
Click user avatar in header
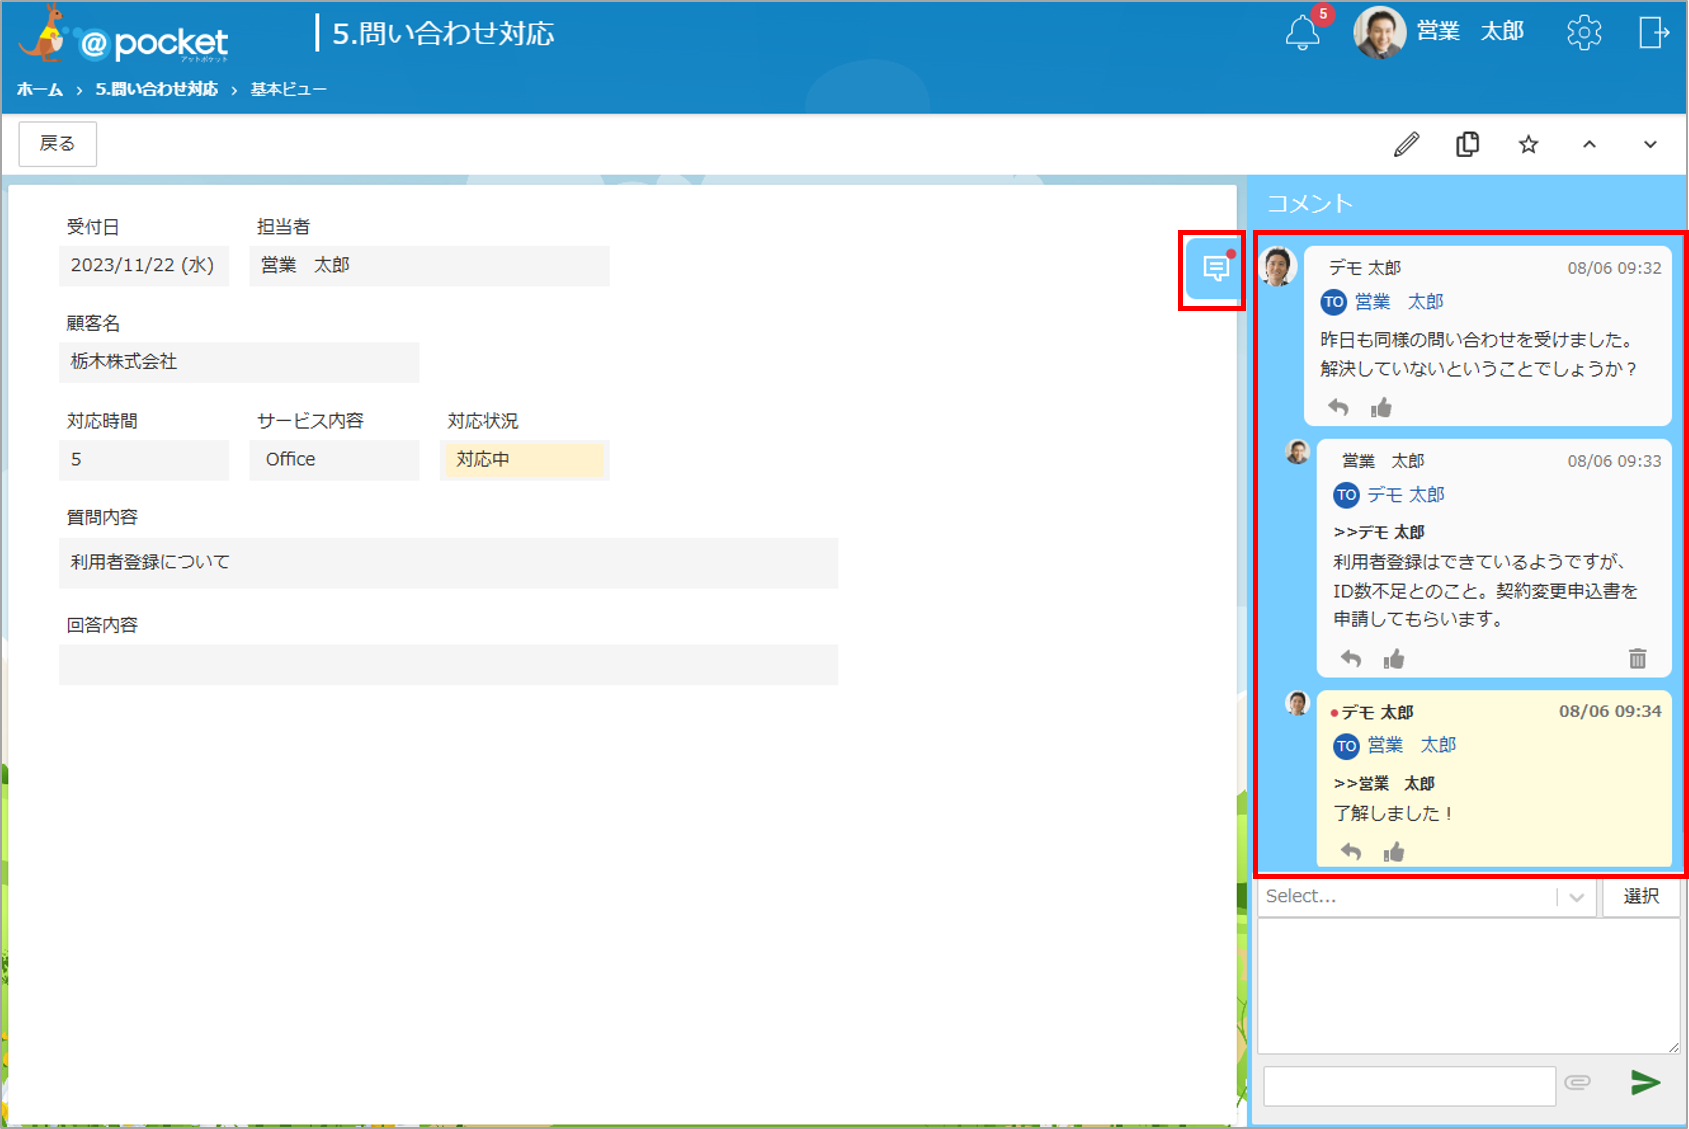(1379, 32)
